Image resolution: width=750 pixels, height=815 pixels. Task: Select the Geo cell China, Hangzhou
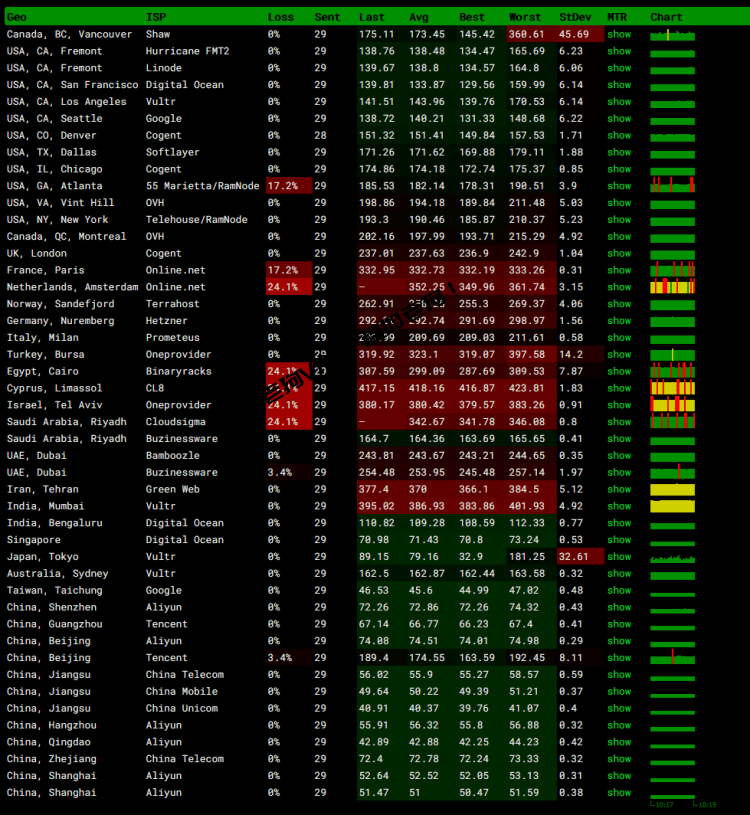coord(51,725)
